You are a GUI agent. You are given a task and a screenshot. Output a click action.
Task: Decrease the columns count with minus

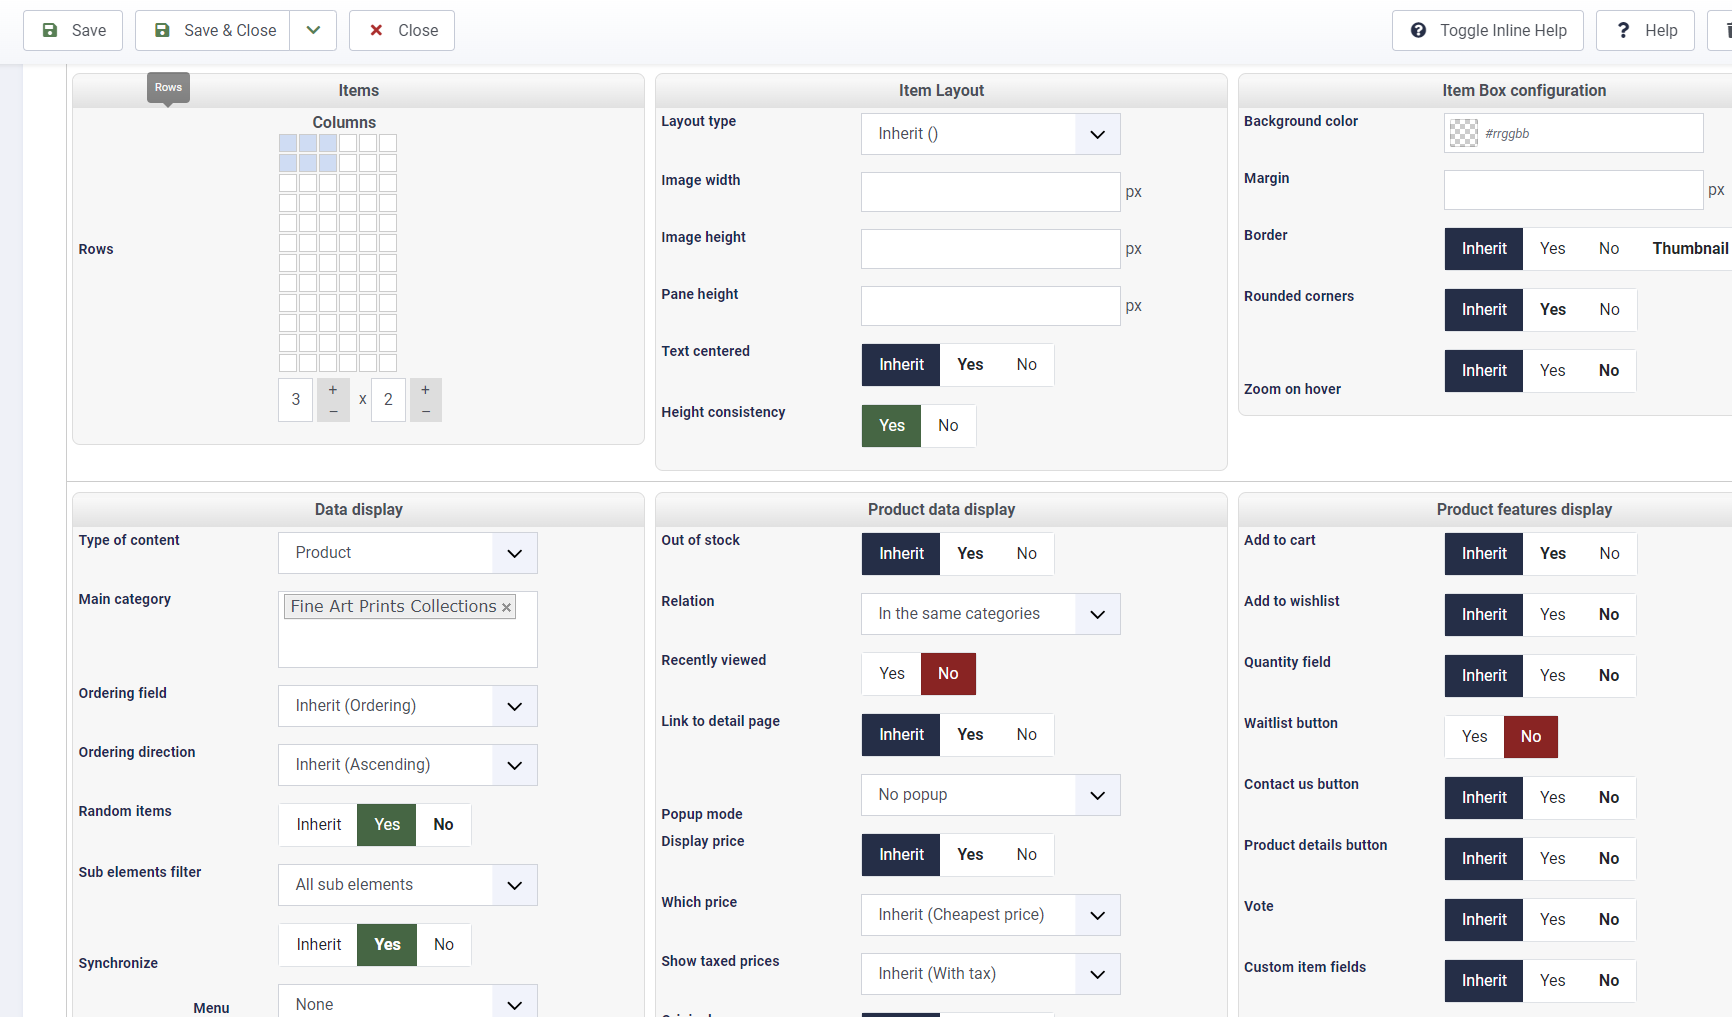[333, 411]
